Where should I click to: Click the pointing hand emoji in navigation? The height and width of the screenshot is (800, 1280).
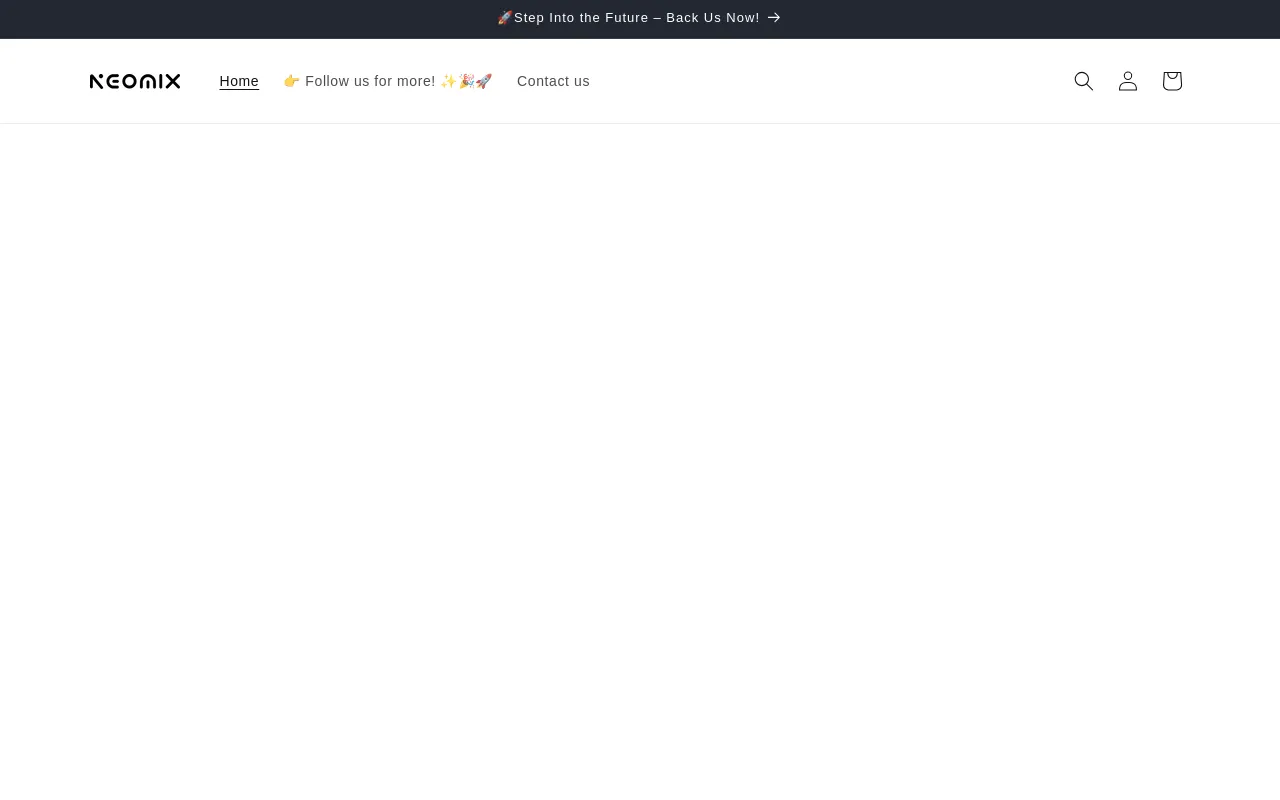click(x=292, y=81)
